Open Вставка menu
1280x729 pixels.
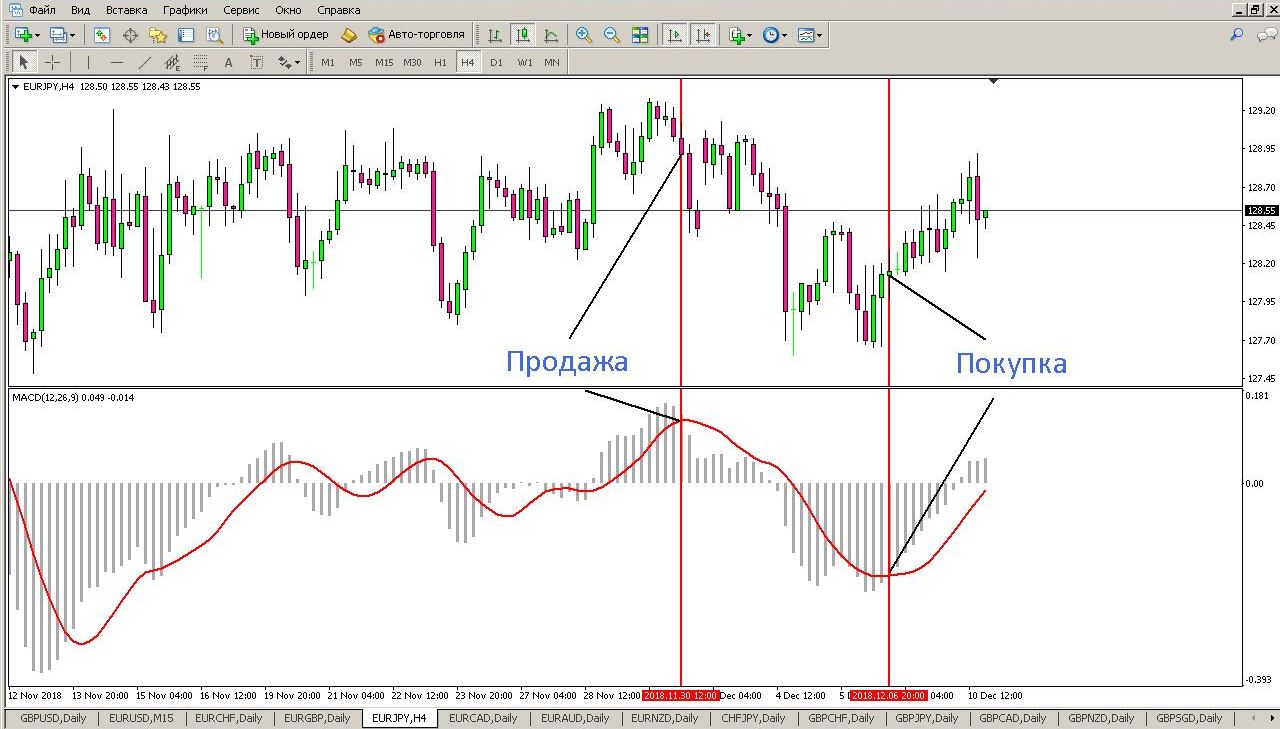[x=127, y=10]
